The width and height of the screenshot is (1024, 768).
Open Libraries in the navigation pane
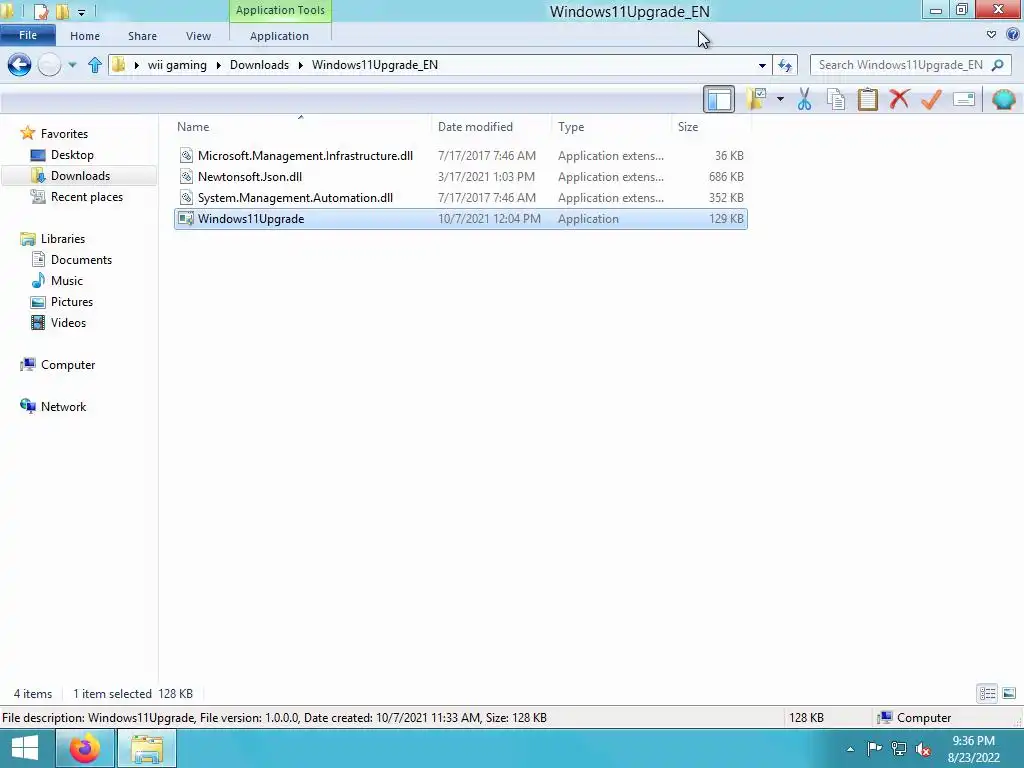pos(63,238)
